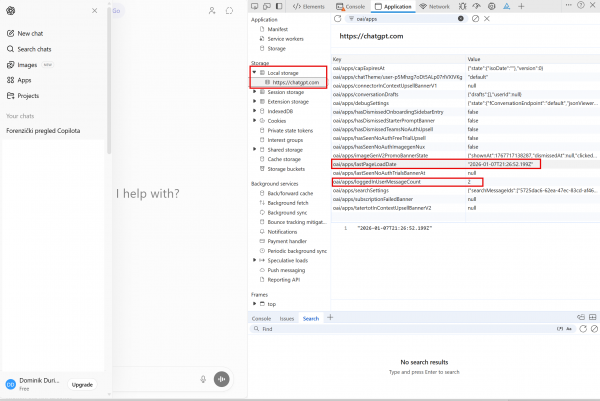600x401 pixels.
Task: Expand the Session storage tree node
Action: (254, 92)
